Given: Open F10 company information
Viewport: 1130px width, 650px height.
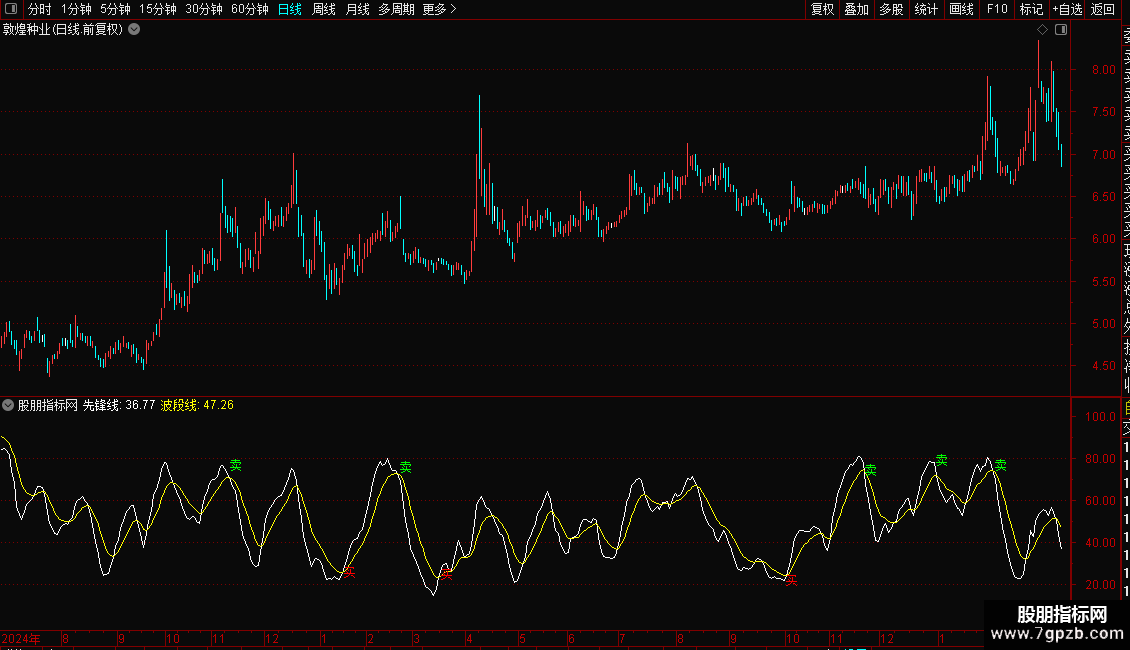Looking at the screenshot, I should (997, 9).
